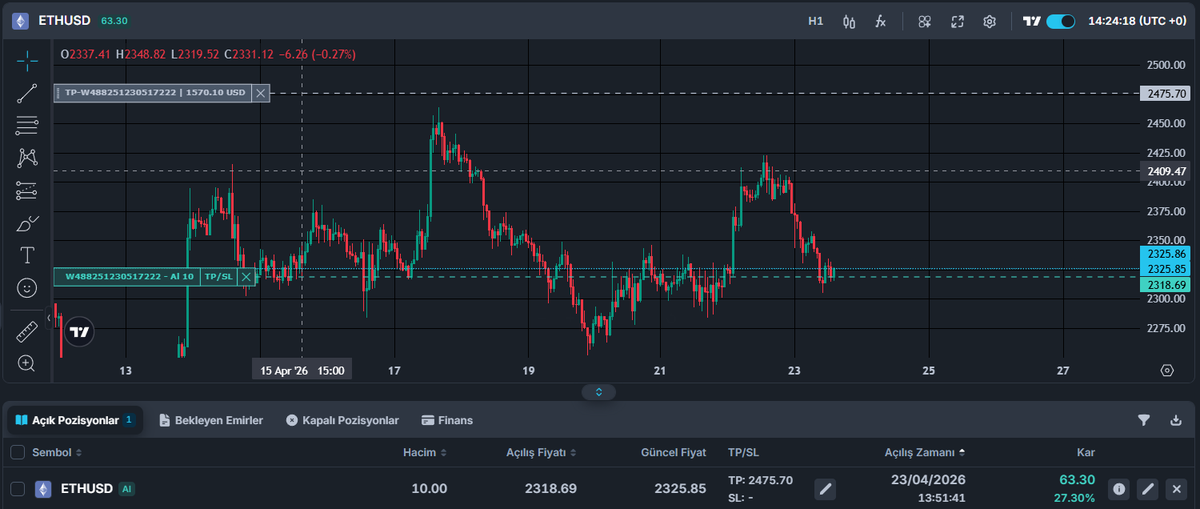The image size is (1200, 509).
Task: Select the XABCD pattern tool
Action: [x=27, y=157]
